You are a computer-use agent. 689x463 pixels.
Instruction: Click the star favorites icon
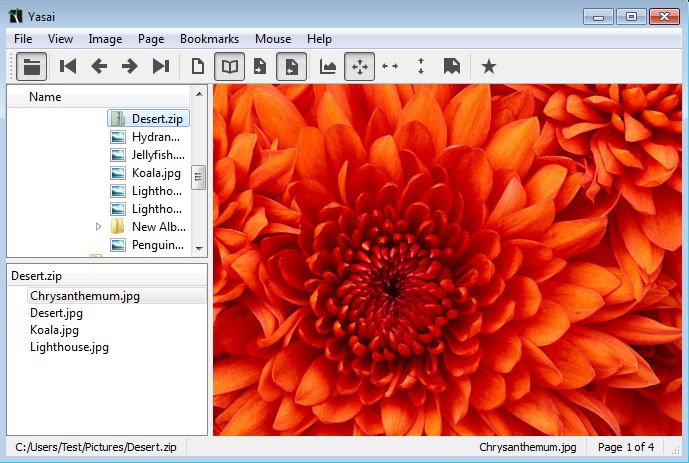tap(488, 67)
